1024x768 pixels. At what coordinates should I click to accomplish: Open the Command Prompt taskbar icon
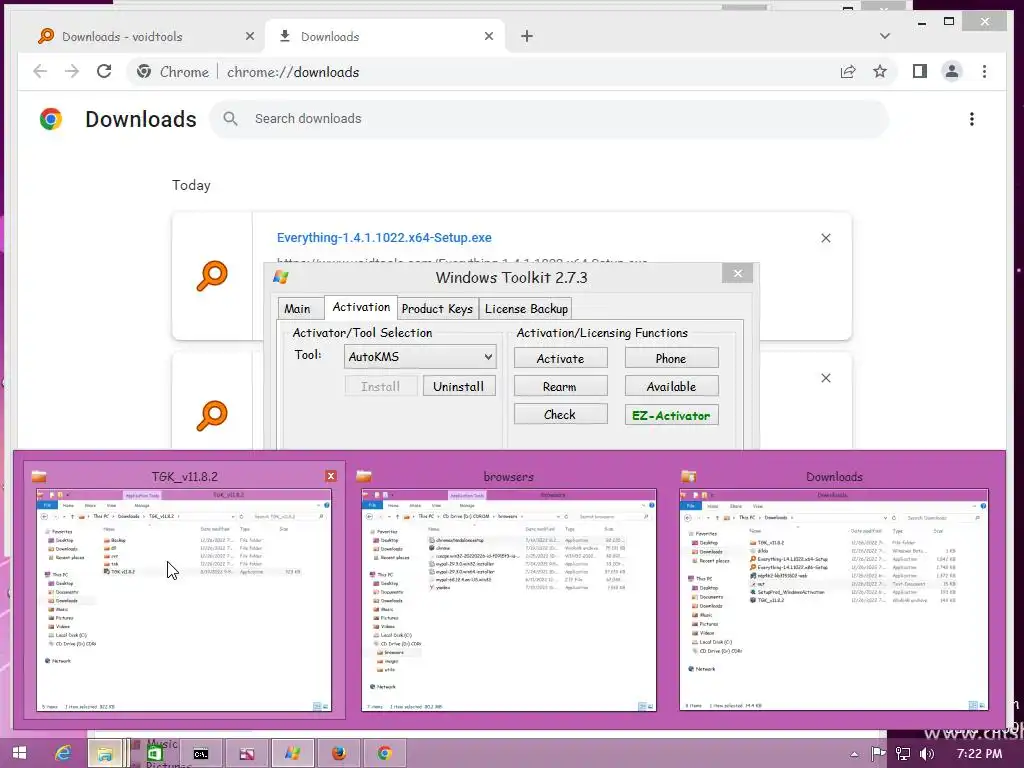coord(200,753)
